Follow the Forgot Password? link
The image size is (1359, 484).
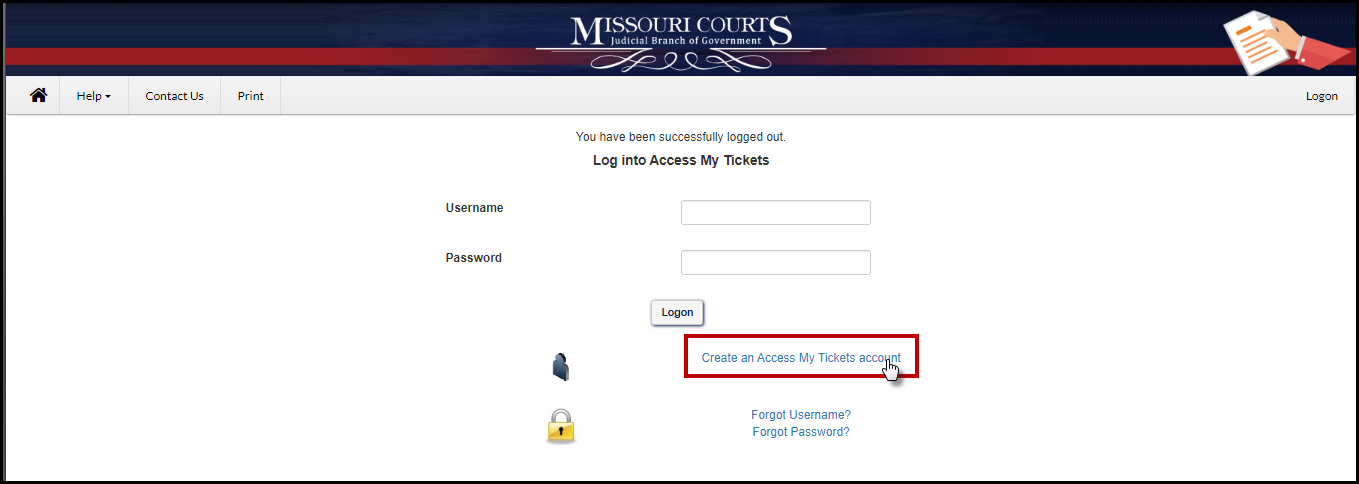click(800, 432)
